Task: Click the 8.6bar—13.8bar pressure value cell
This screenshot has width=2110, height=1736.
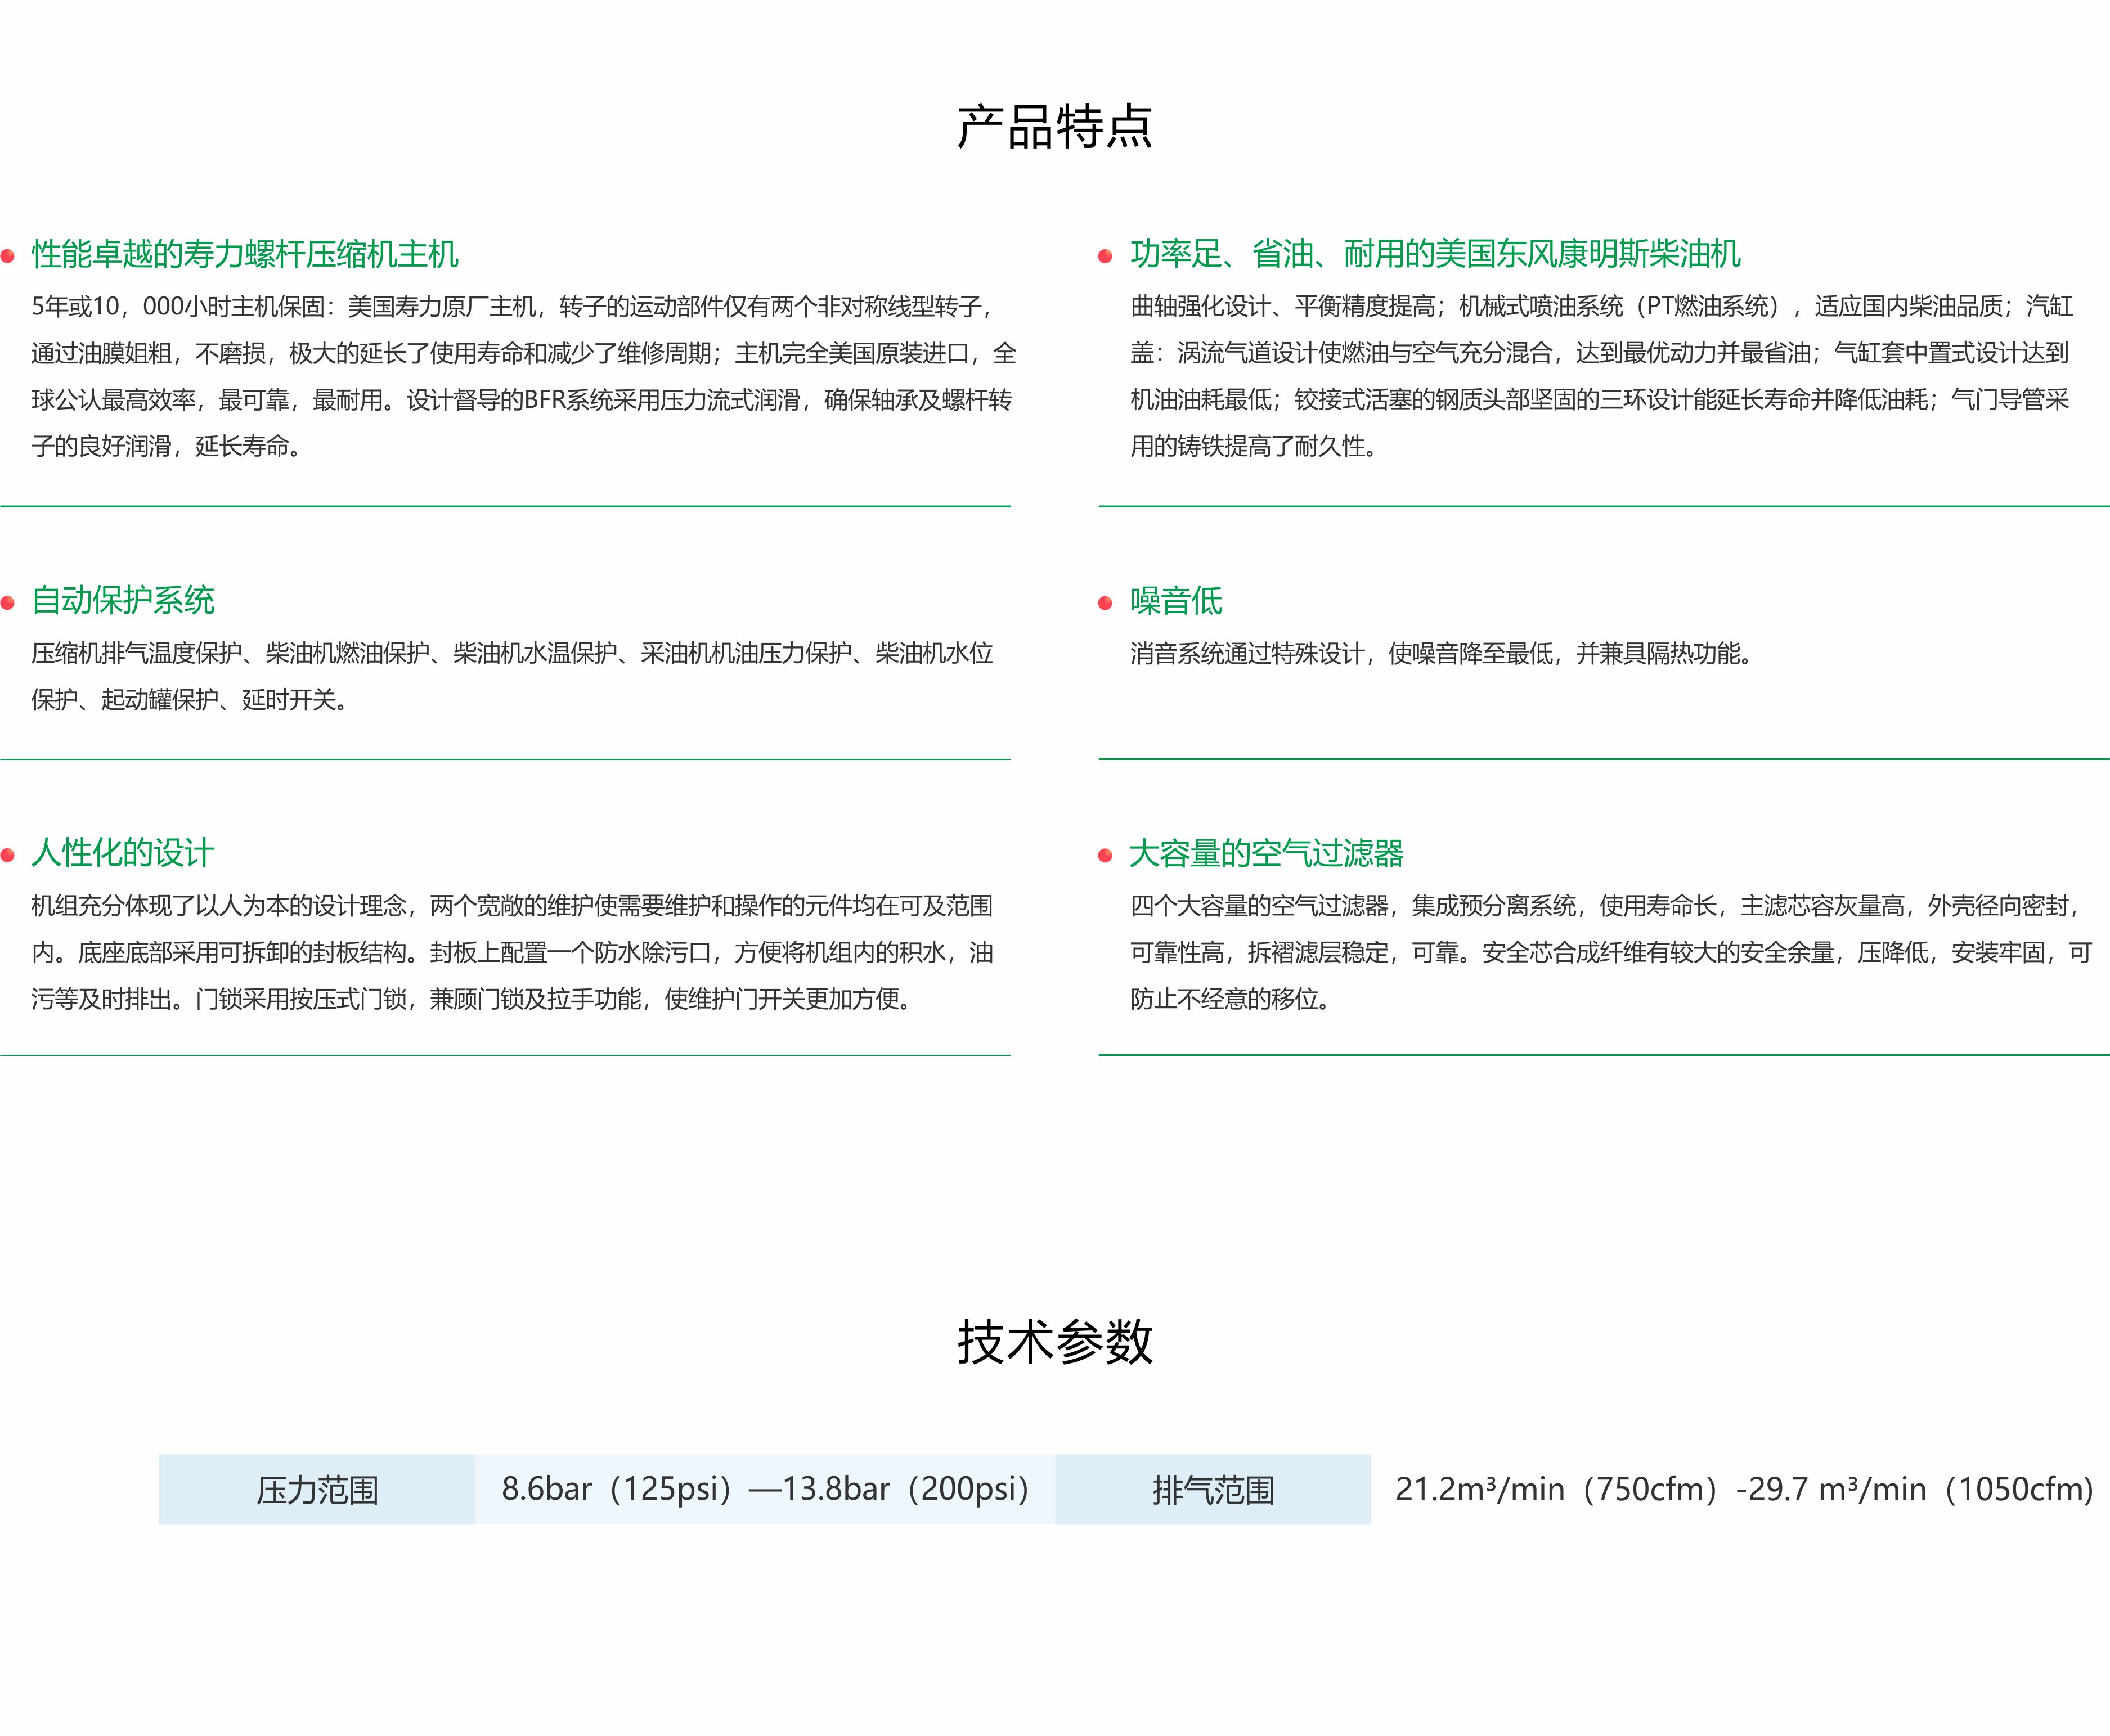Action: coord(765,1490)
